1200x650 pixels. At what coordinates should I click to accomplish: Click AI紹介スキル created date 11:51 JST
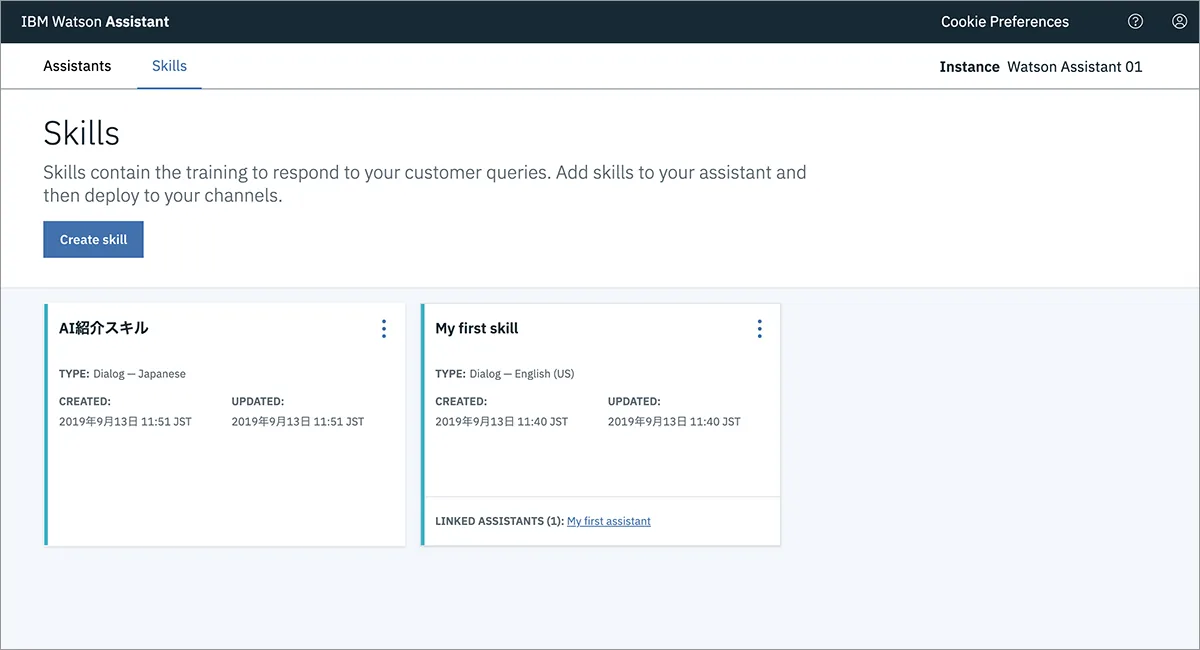pyautogui.click(x=125, y=422)
